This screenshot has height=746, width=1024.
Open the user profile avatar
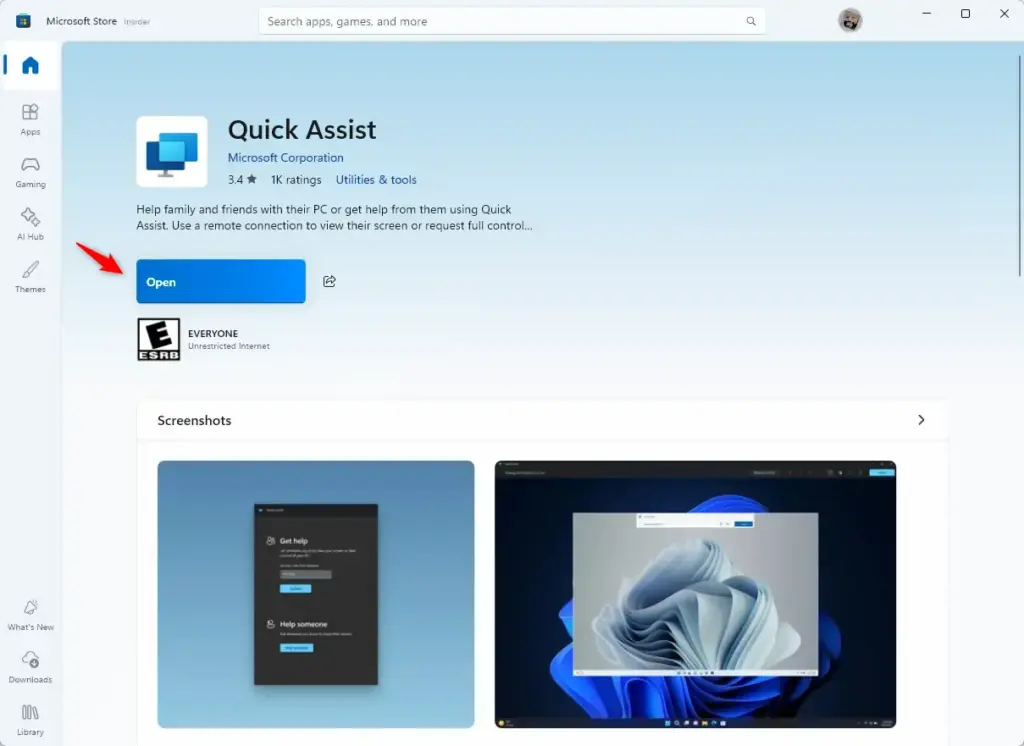point(850,20)
